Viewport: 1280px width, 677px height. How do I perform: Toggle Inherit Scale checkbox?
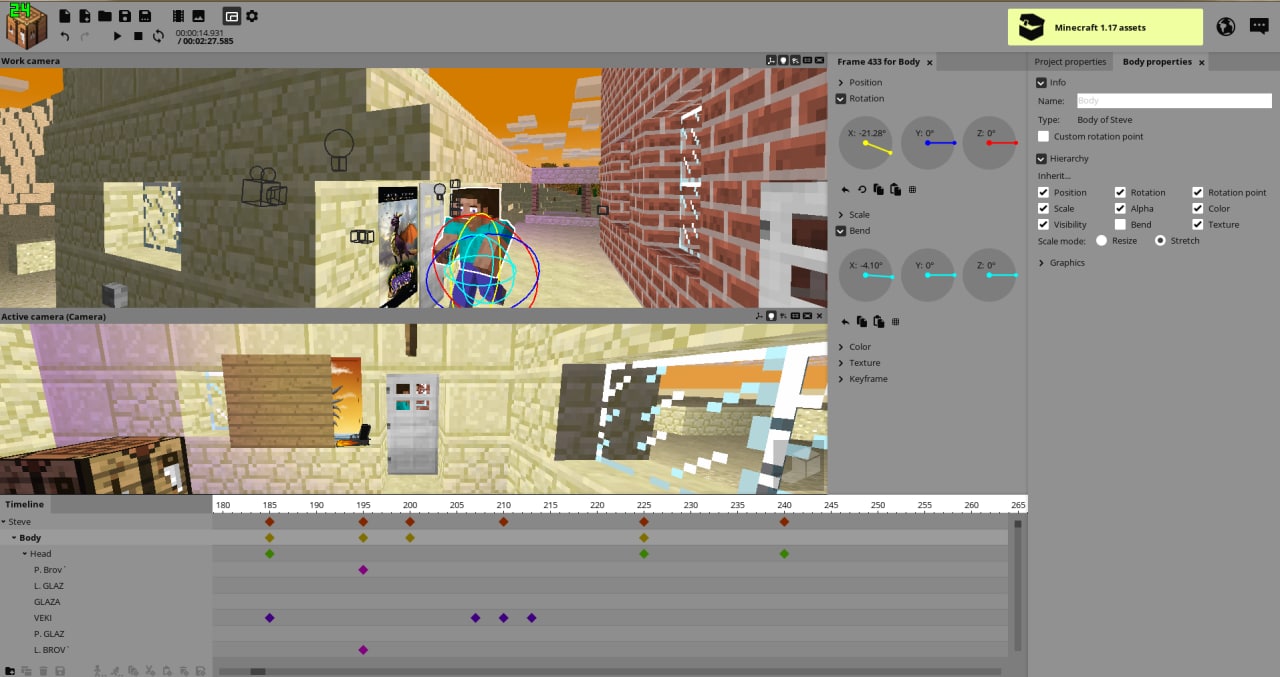pyautogui.click(x=1043, y=208)
